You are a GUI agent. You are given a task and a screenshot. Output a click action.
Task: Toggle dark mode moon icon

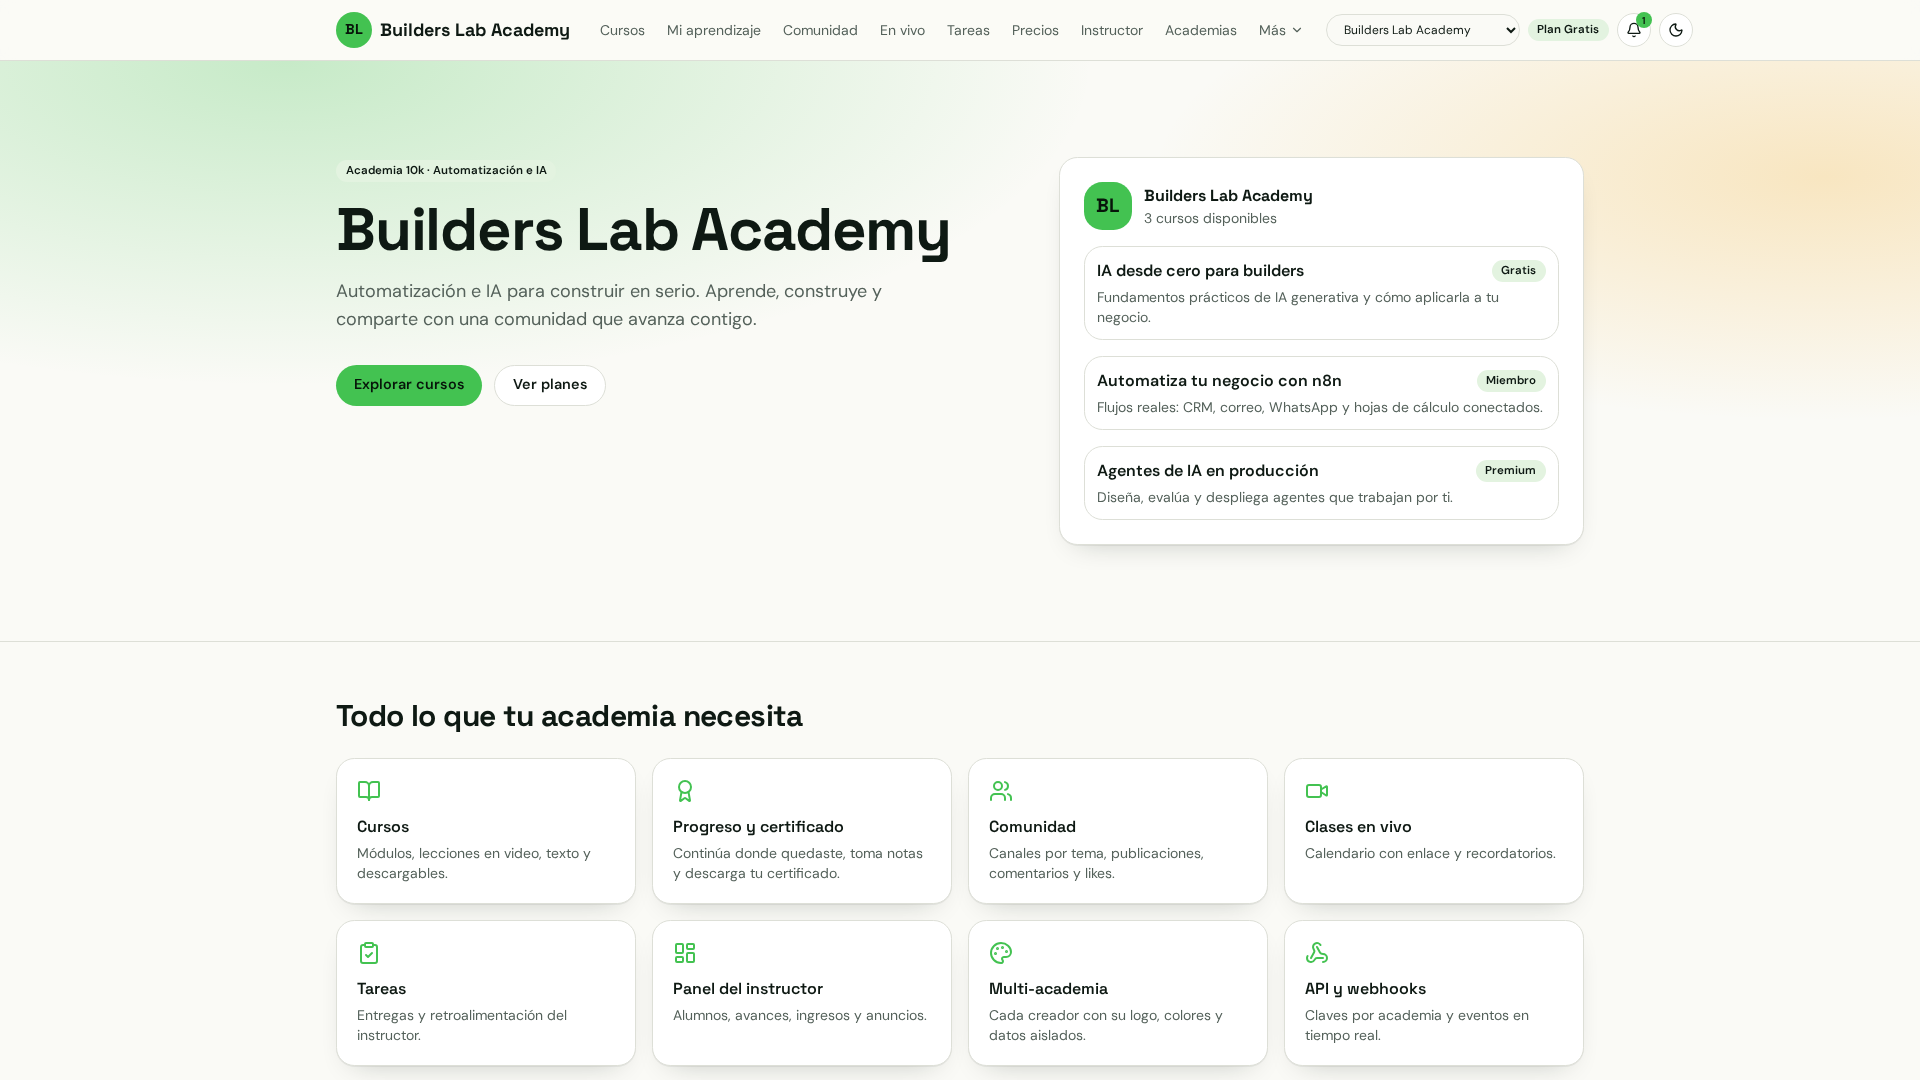[x=1676, y=30]
